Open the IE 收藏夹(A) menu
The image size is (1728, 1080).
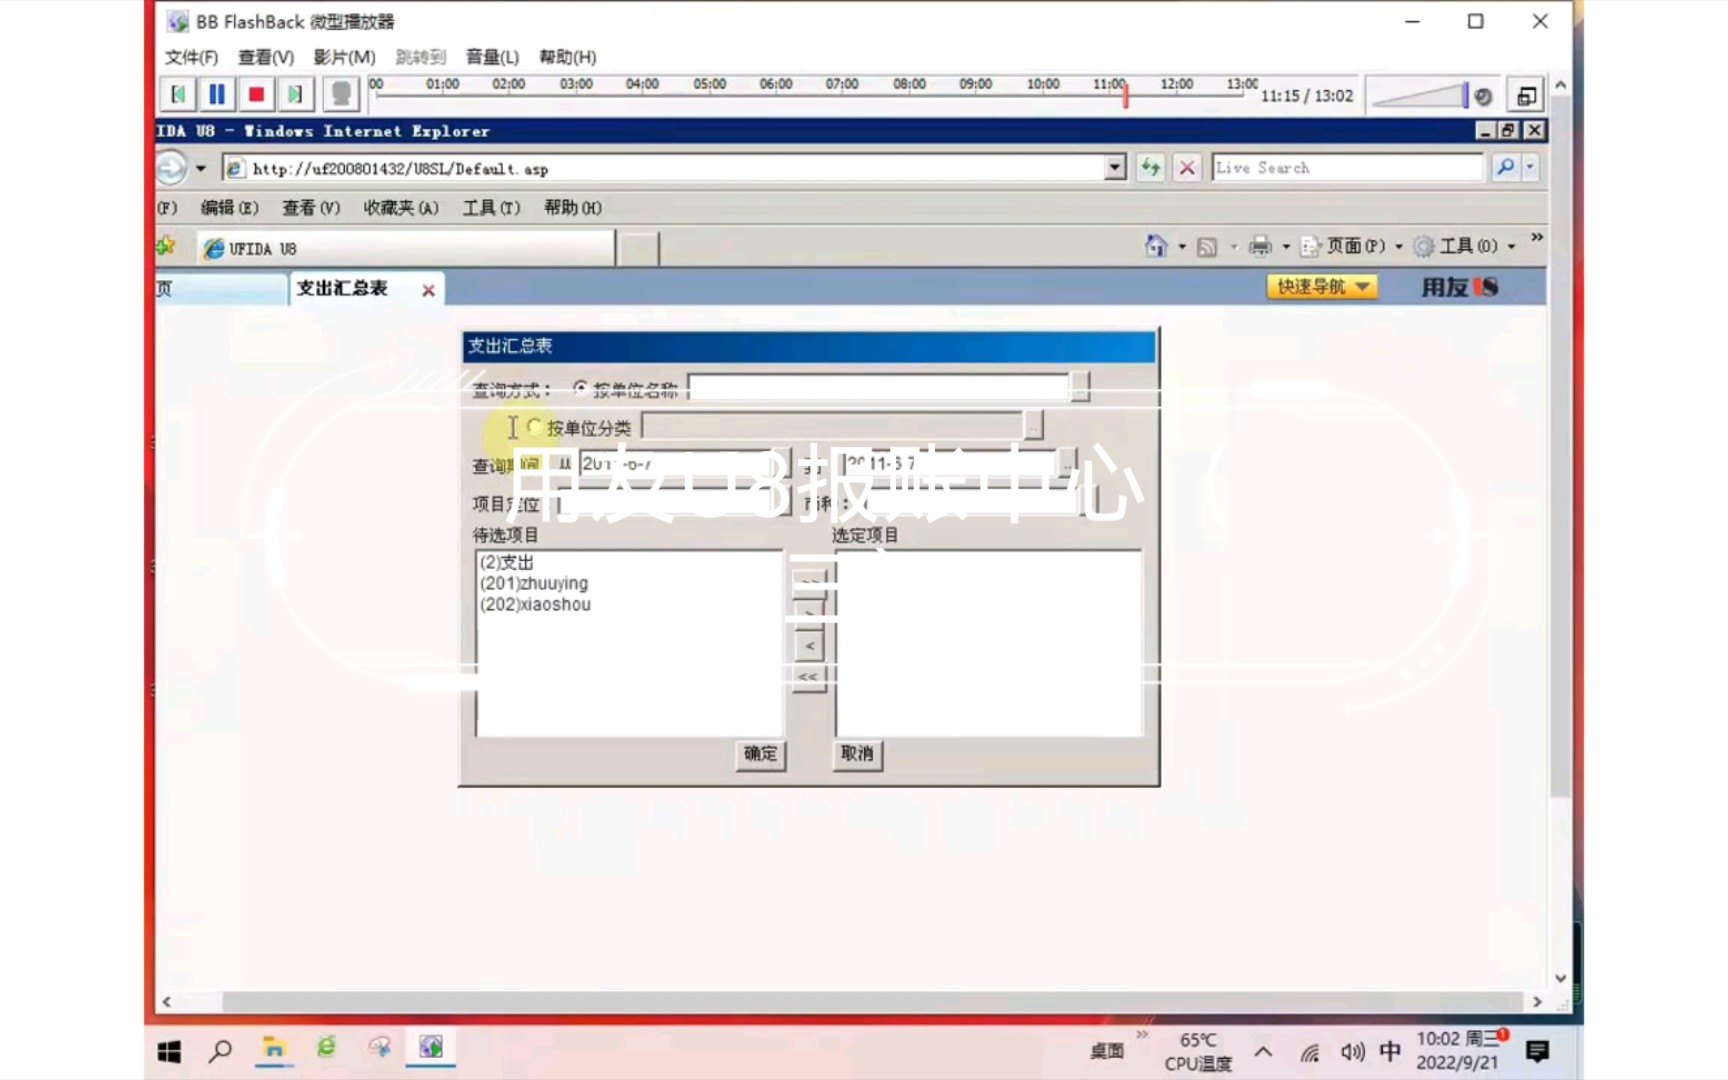[x=401, y=208]
